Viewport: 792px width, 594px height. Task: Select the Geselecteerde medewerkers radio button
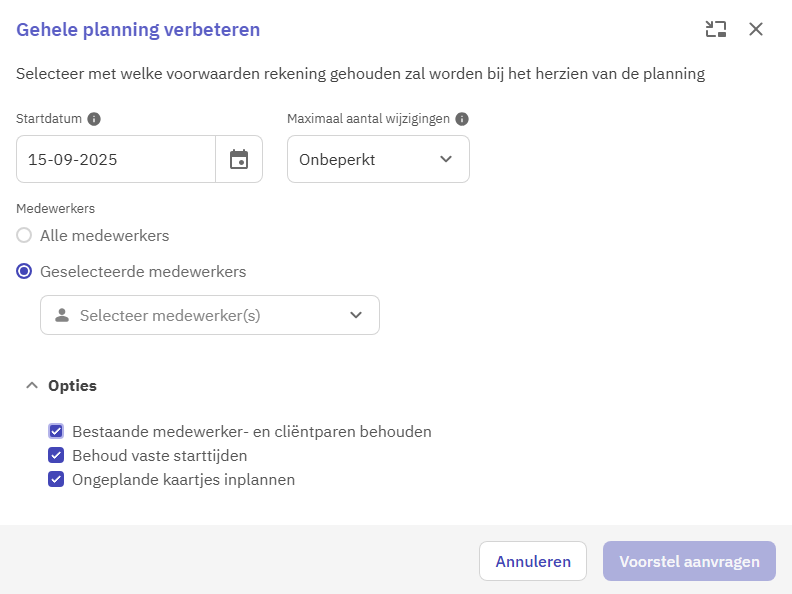point(24,272)
